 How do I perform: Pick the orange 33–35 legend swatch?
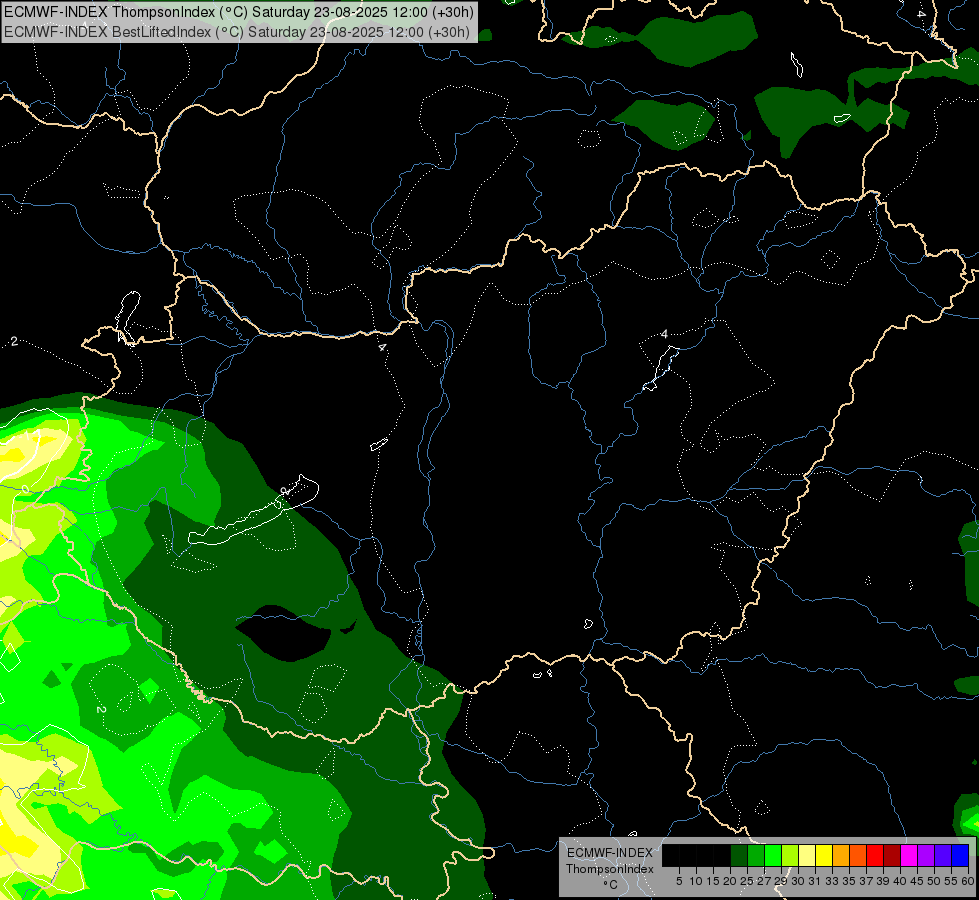pyautogui.click(x=841, y=855)
